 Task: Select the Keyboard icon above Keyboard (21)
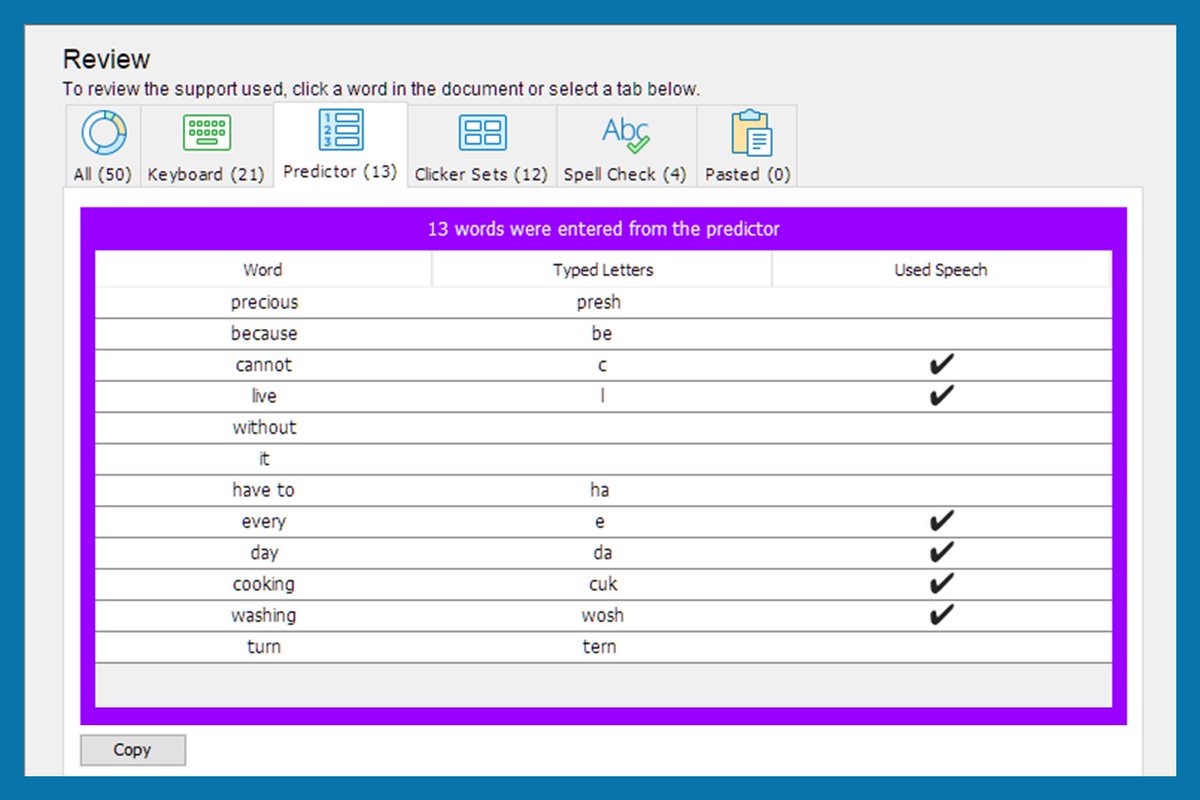point(206,132)
